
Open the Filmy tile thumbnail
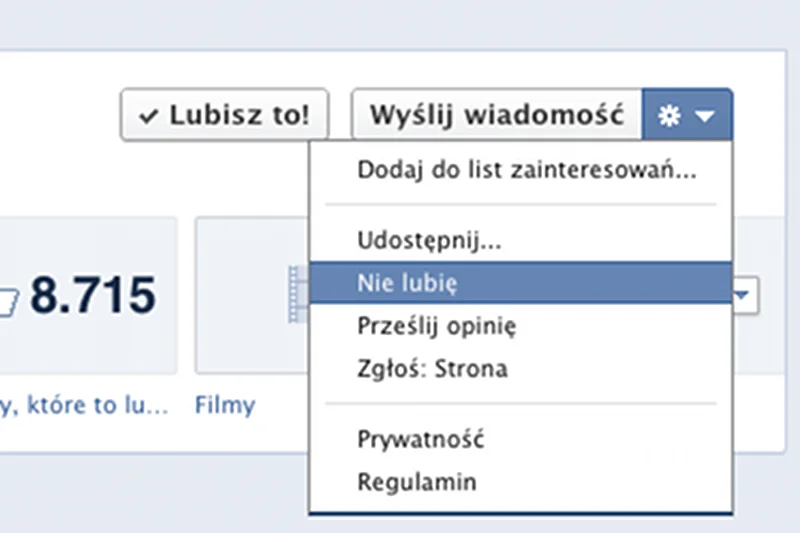coord(252,295)
